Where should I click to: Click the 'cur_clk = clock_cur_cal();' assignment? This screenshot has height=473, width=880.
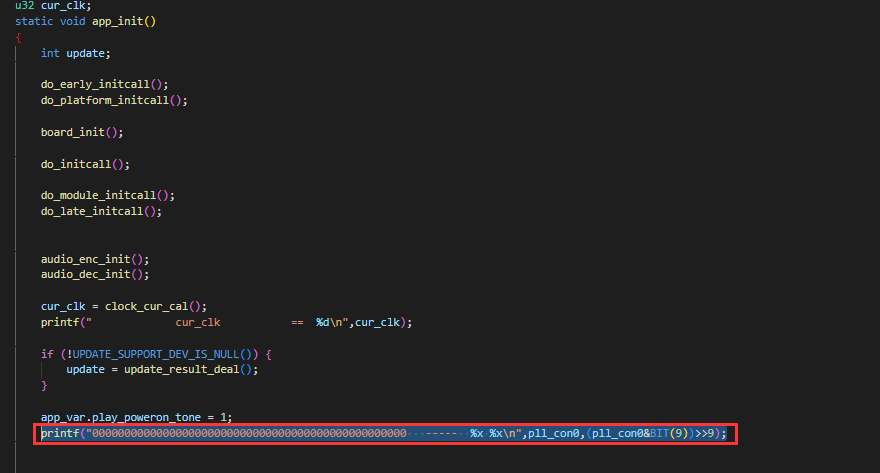click(x=123, y=306)
